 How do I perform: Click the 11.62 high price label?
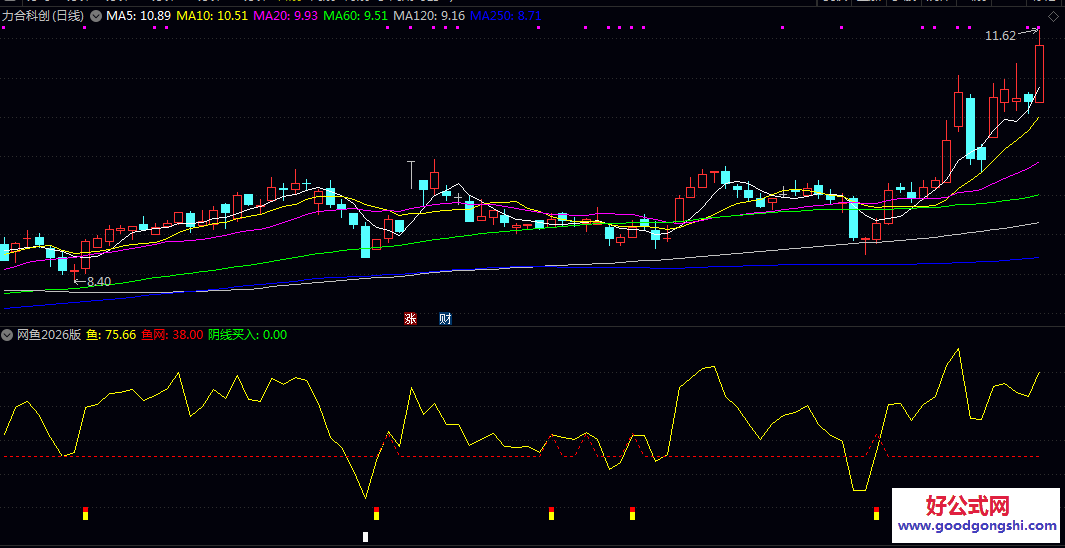[x=1000, y=36]
